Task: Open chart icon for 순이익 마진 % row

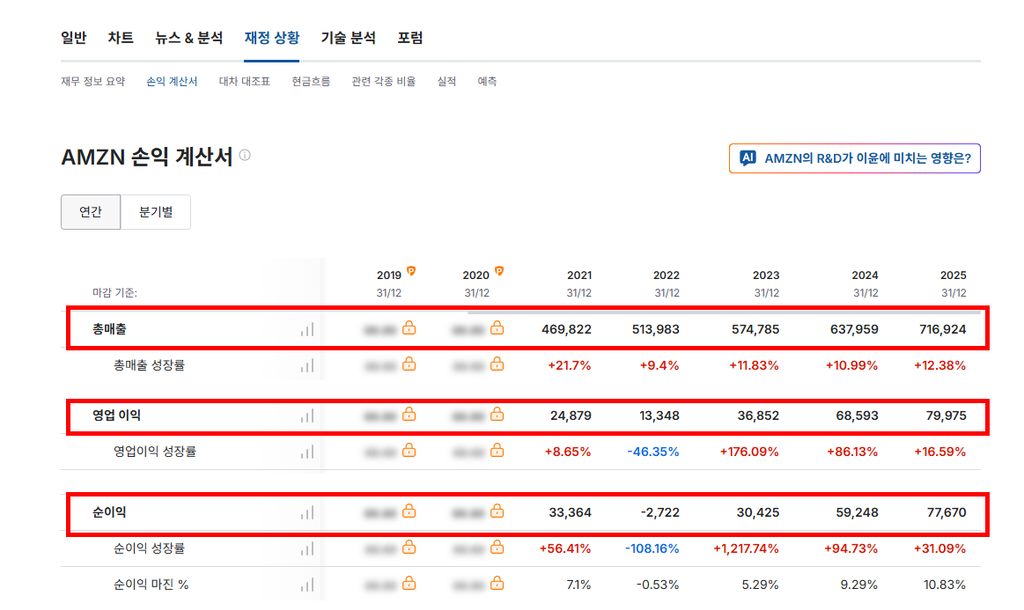Action: pos(307,585)
